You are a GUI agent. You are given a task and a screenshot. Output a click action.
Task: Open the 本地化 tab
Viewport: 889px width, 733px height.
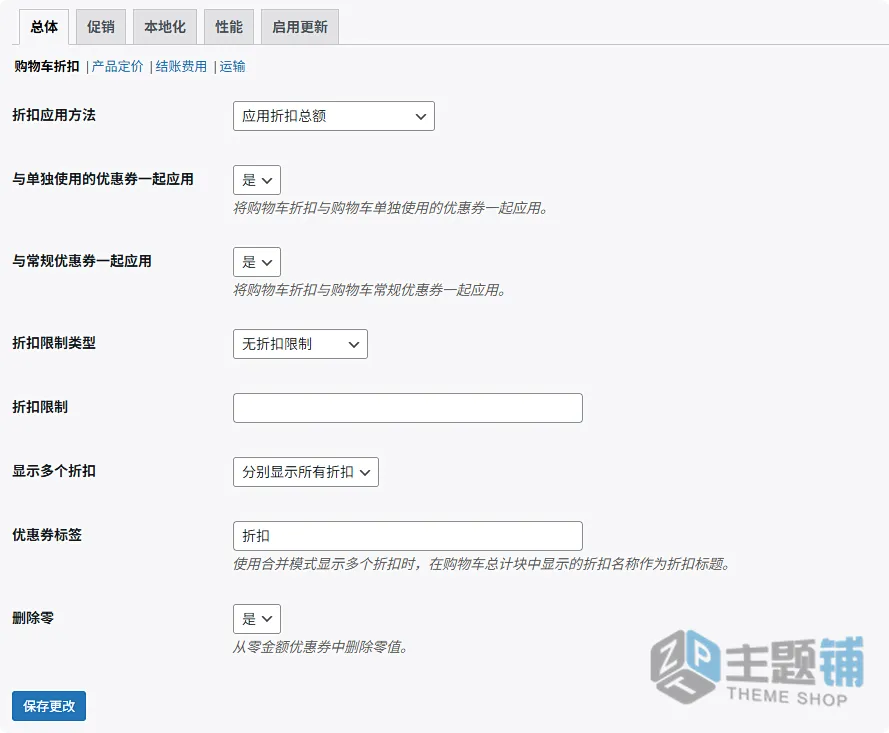click(x=164, y=27)
